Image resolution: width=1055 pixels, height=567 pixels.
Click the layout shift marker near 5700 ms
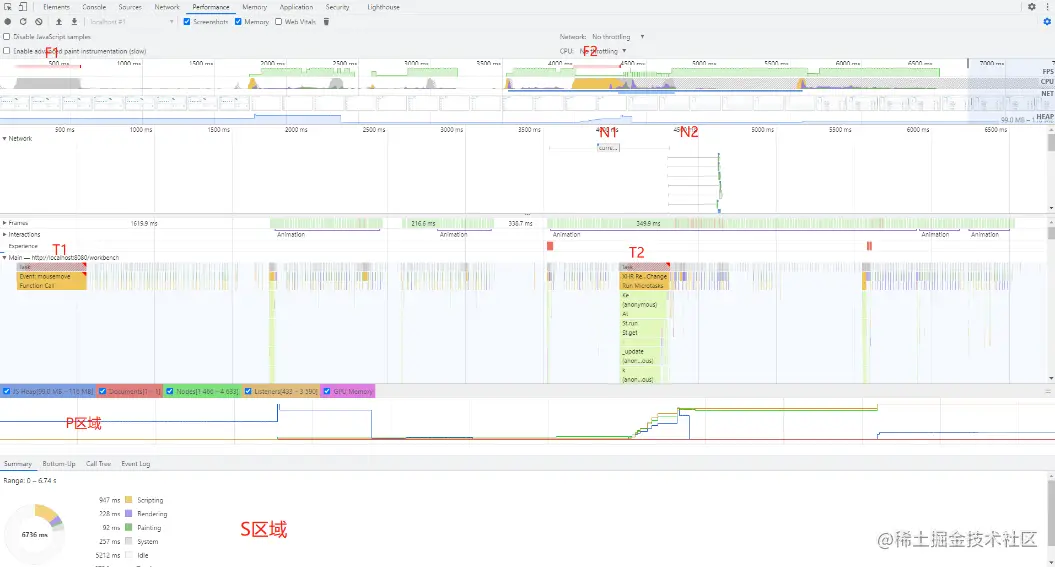869,246
